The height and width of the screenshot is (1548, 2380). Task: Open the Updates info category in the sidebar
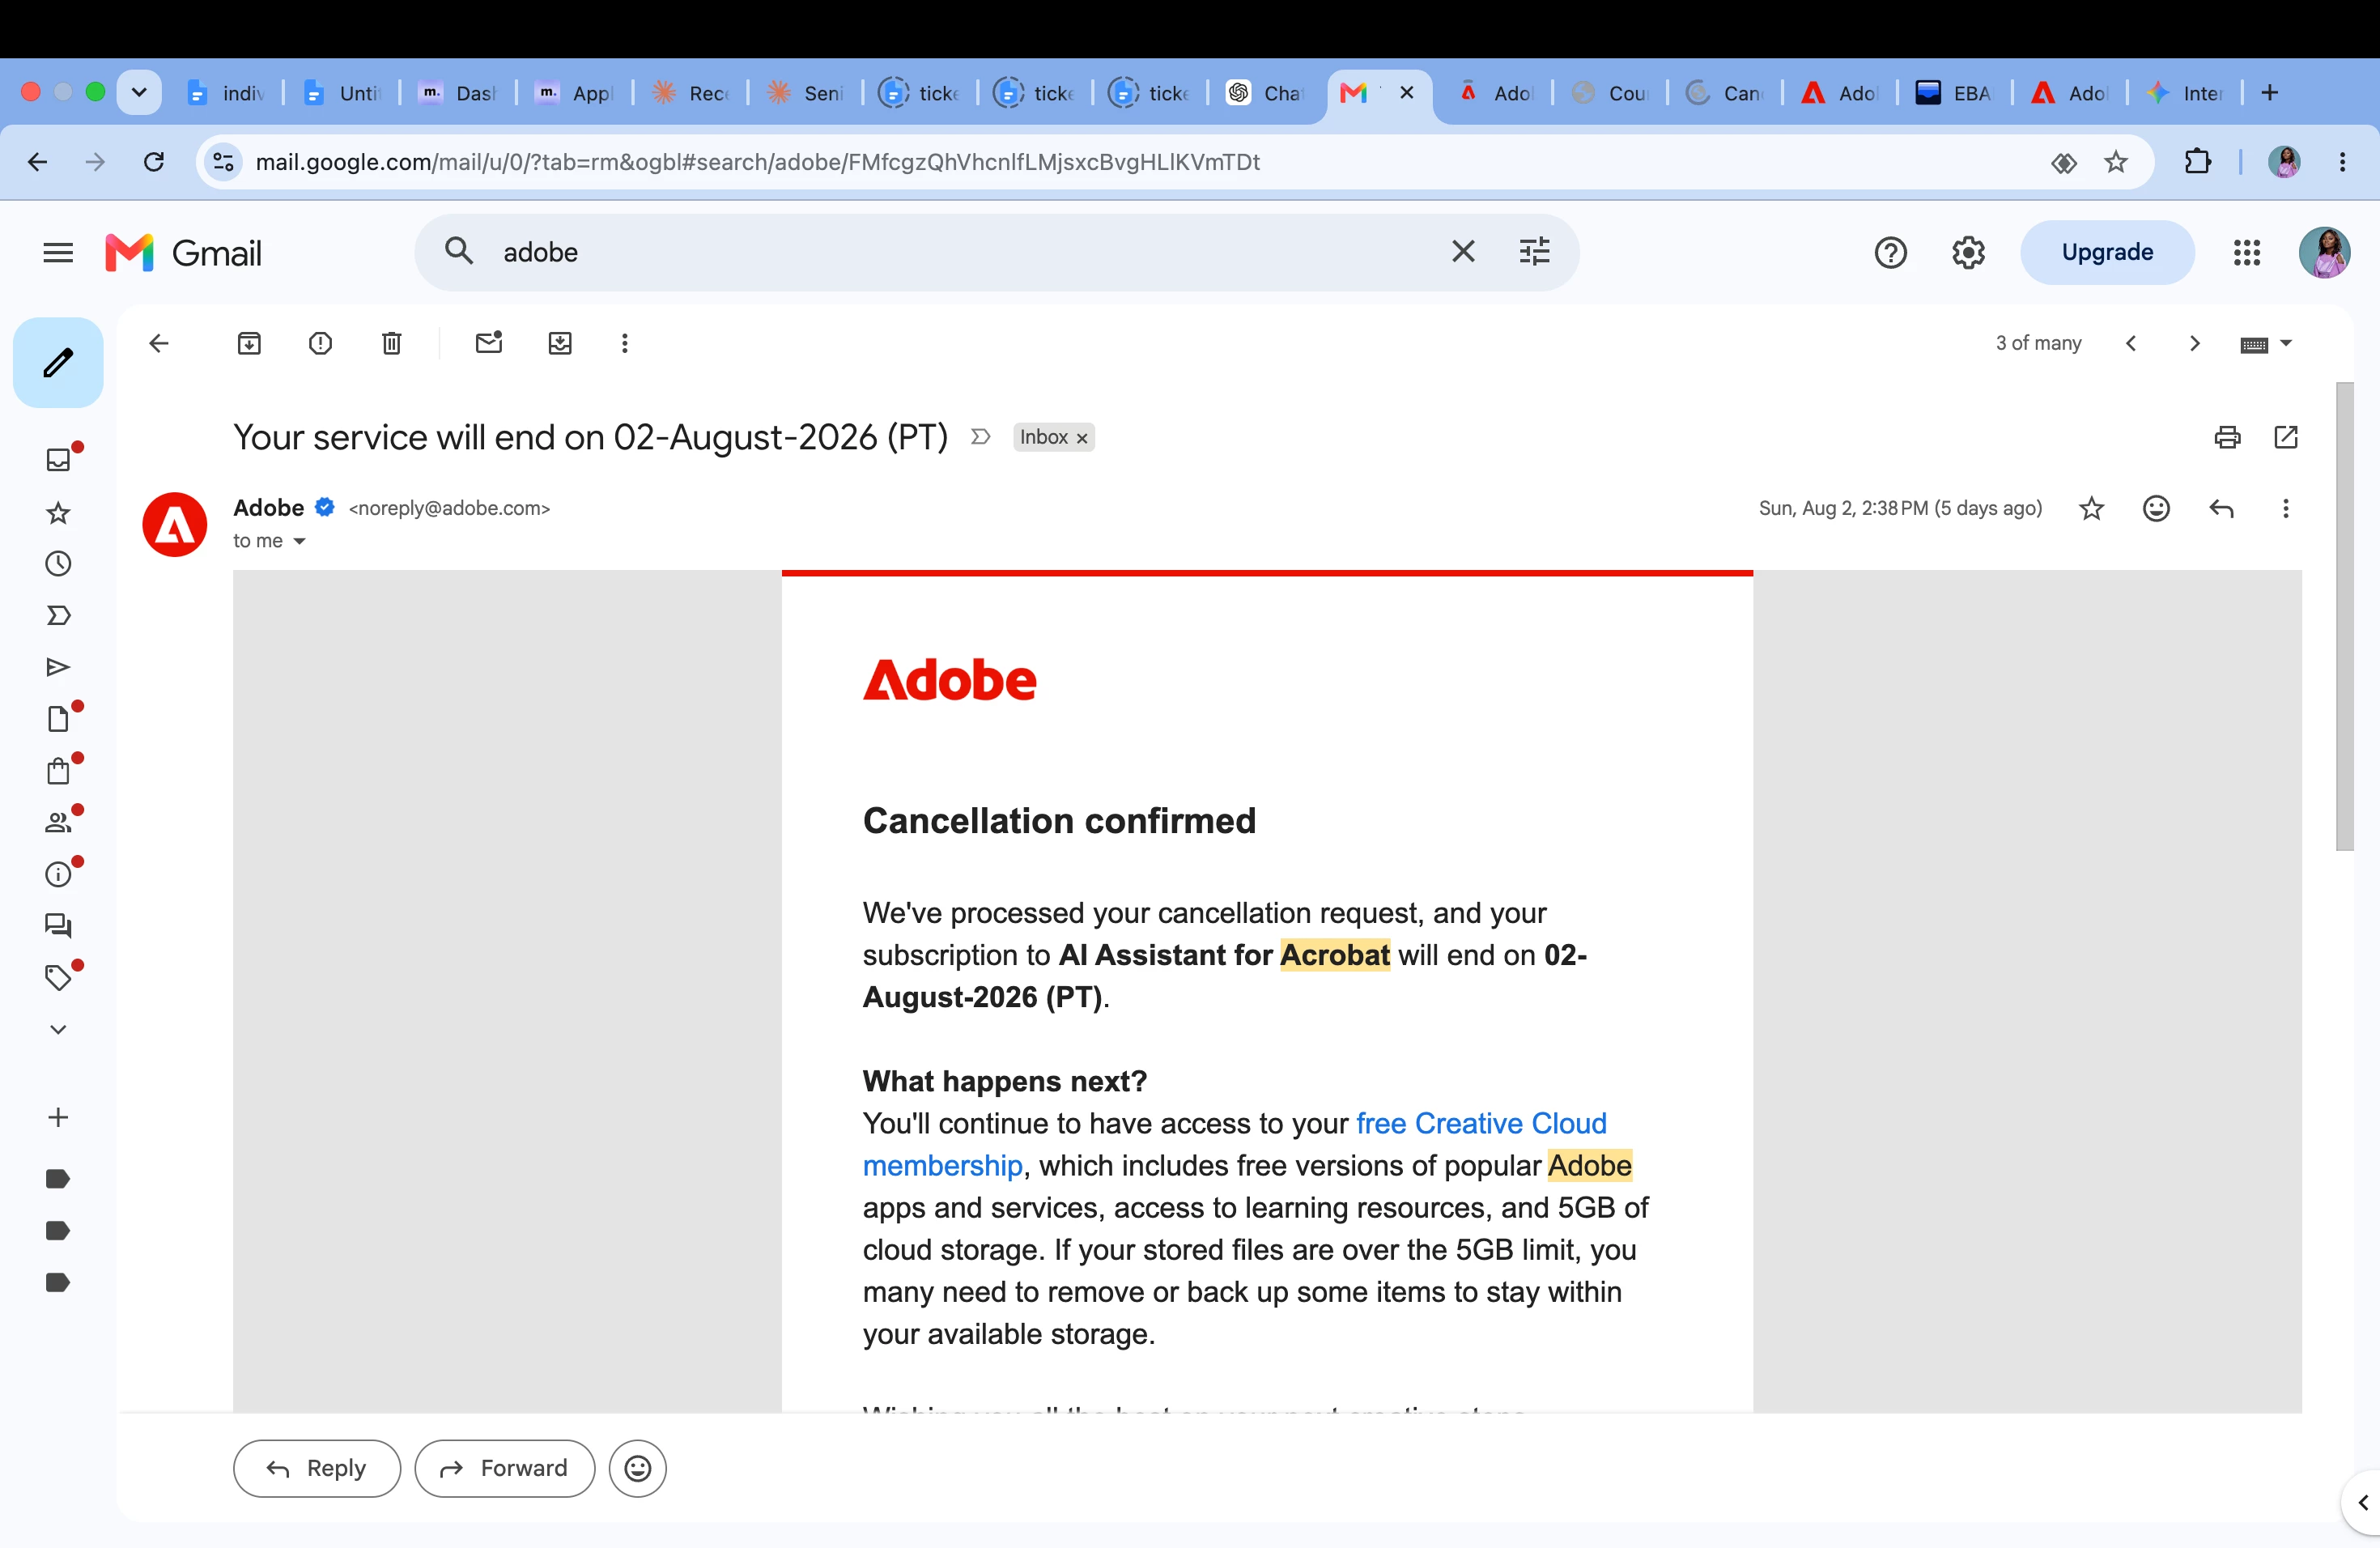58,874
